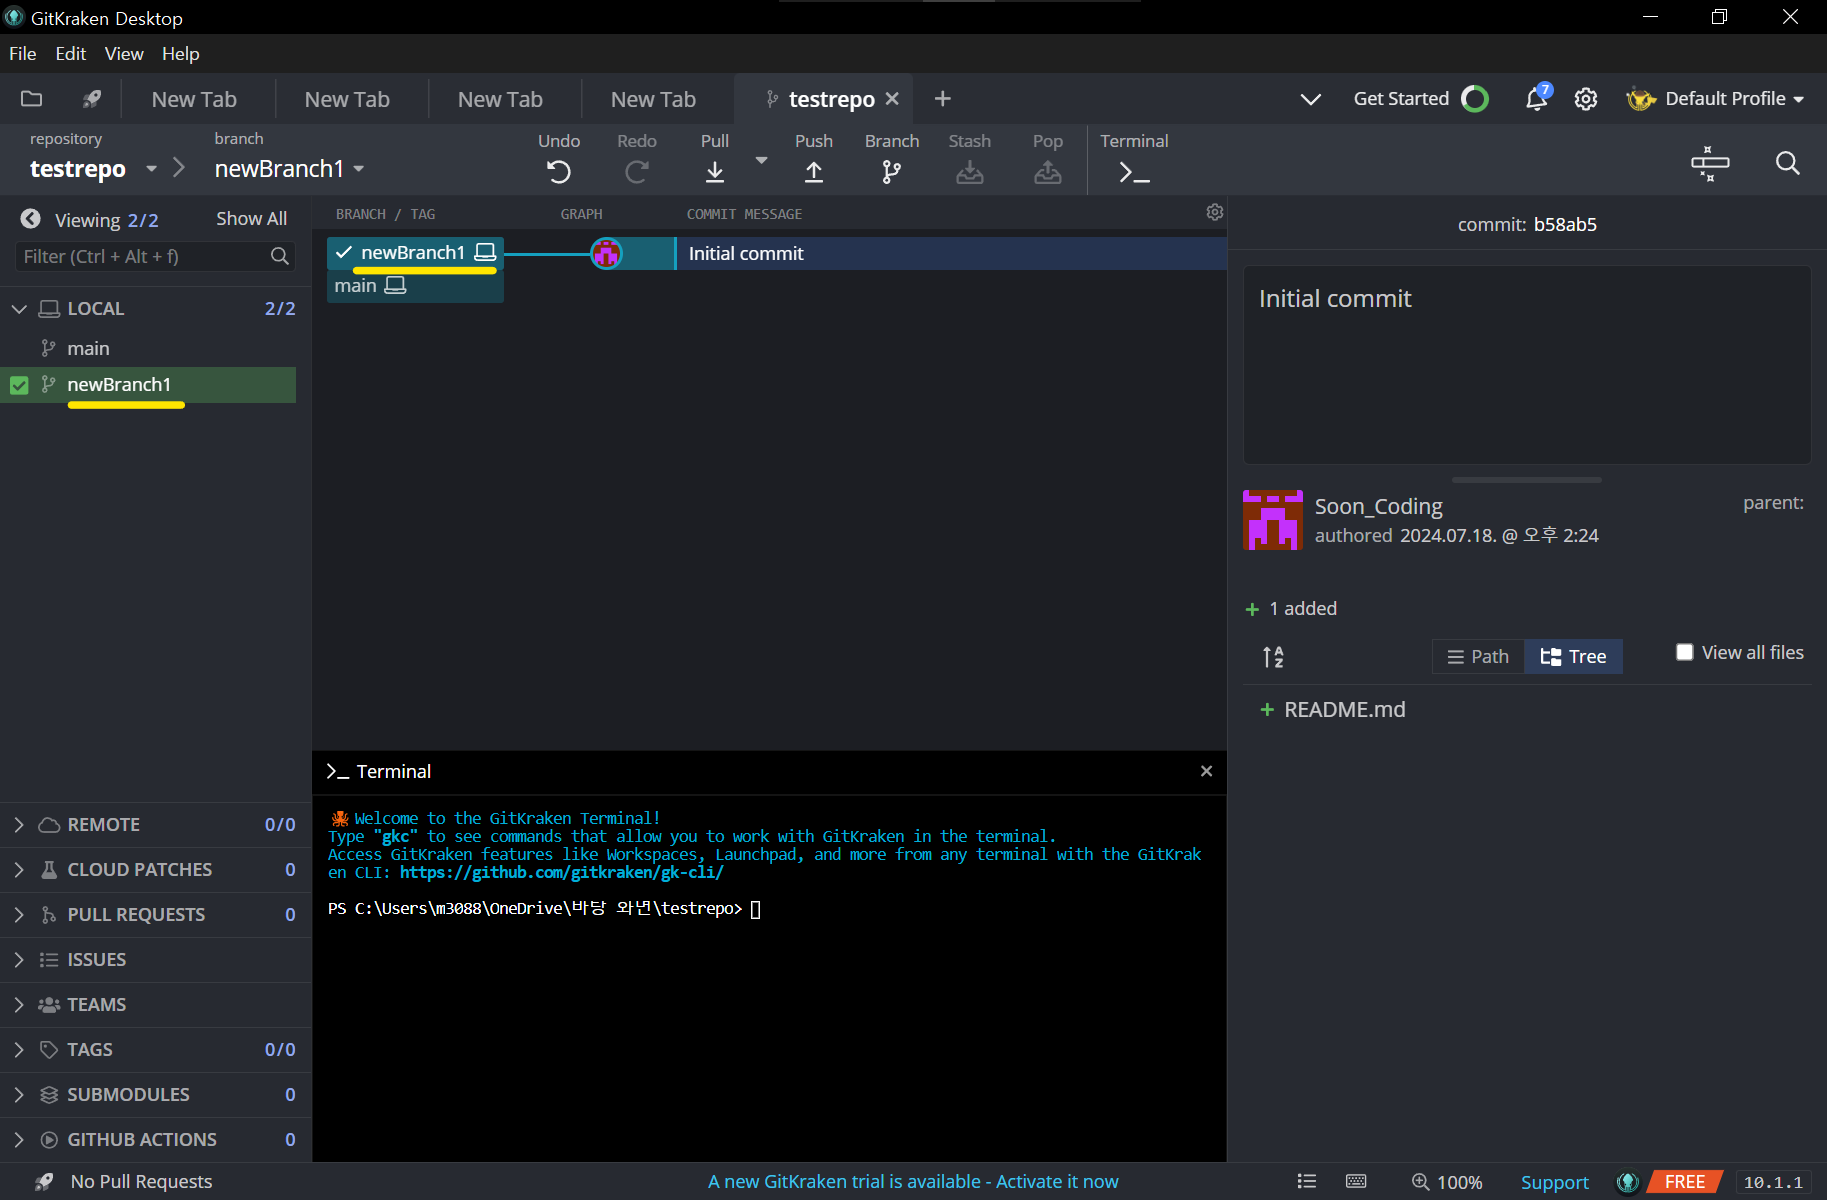Pull changes with the Pull icon
Viewport: 1827px width, 1200px height.
pos(714,172)
